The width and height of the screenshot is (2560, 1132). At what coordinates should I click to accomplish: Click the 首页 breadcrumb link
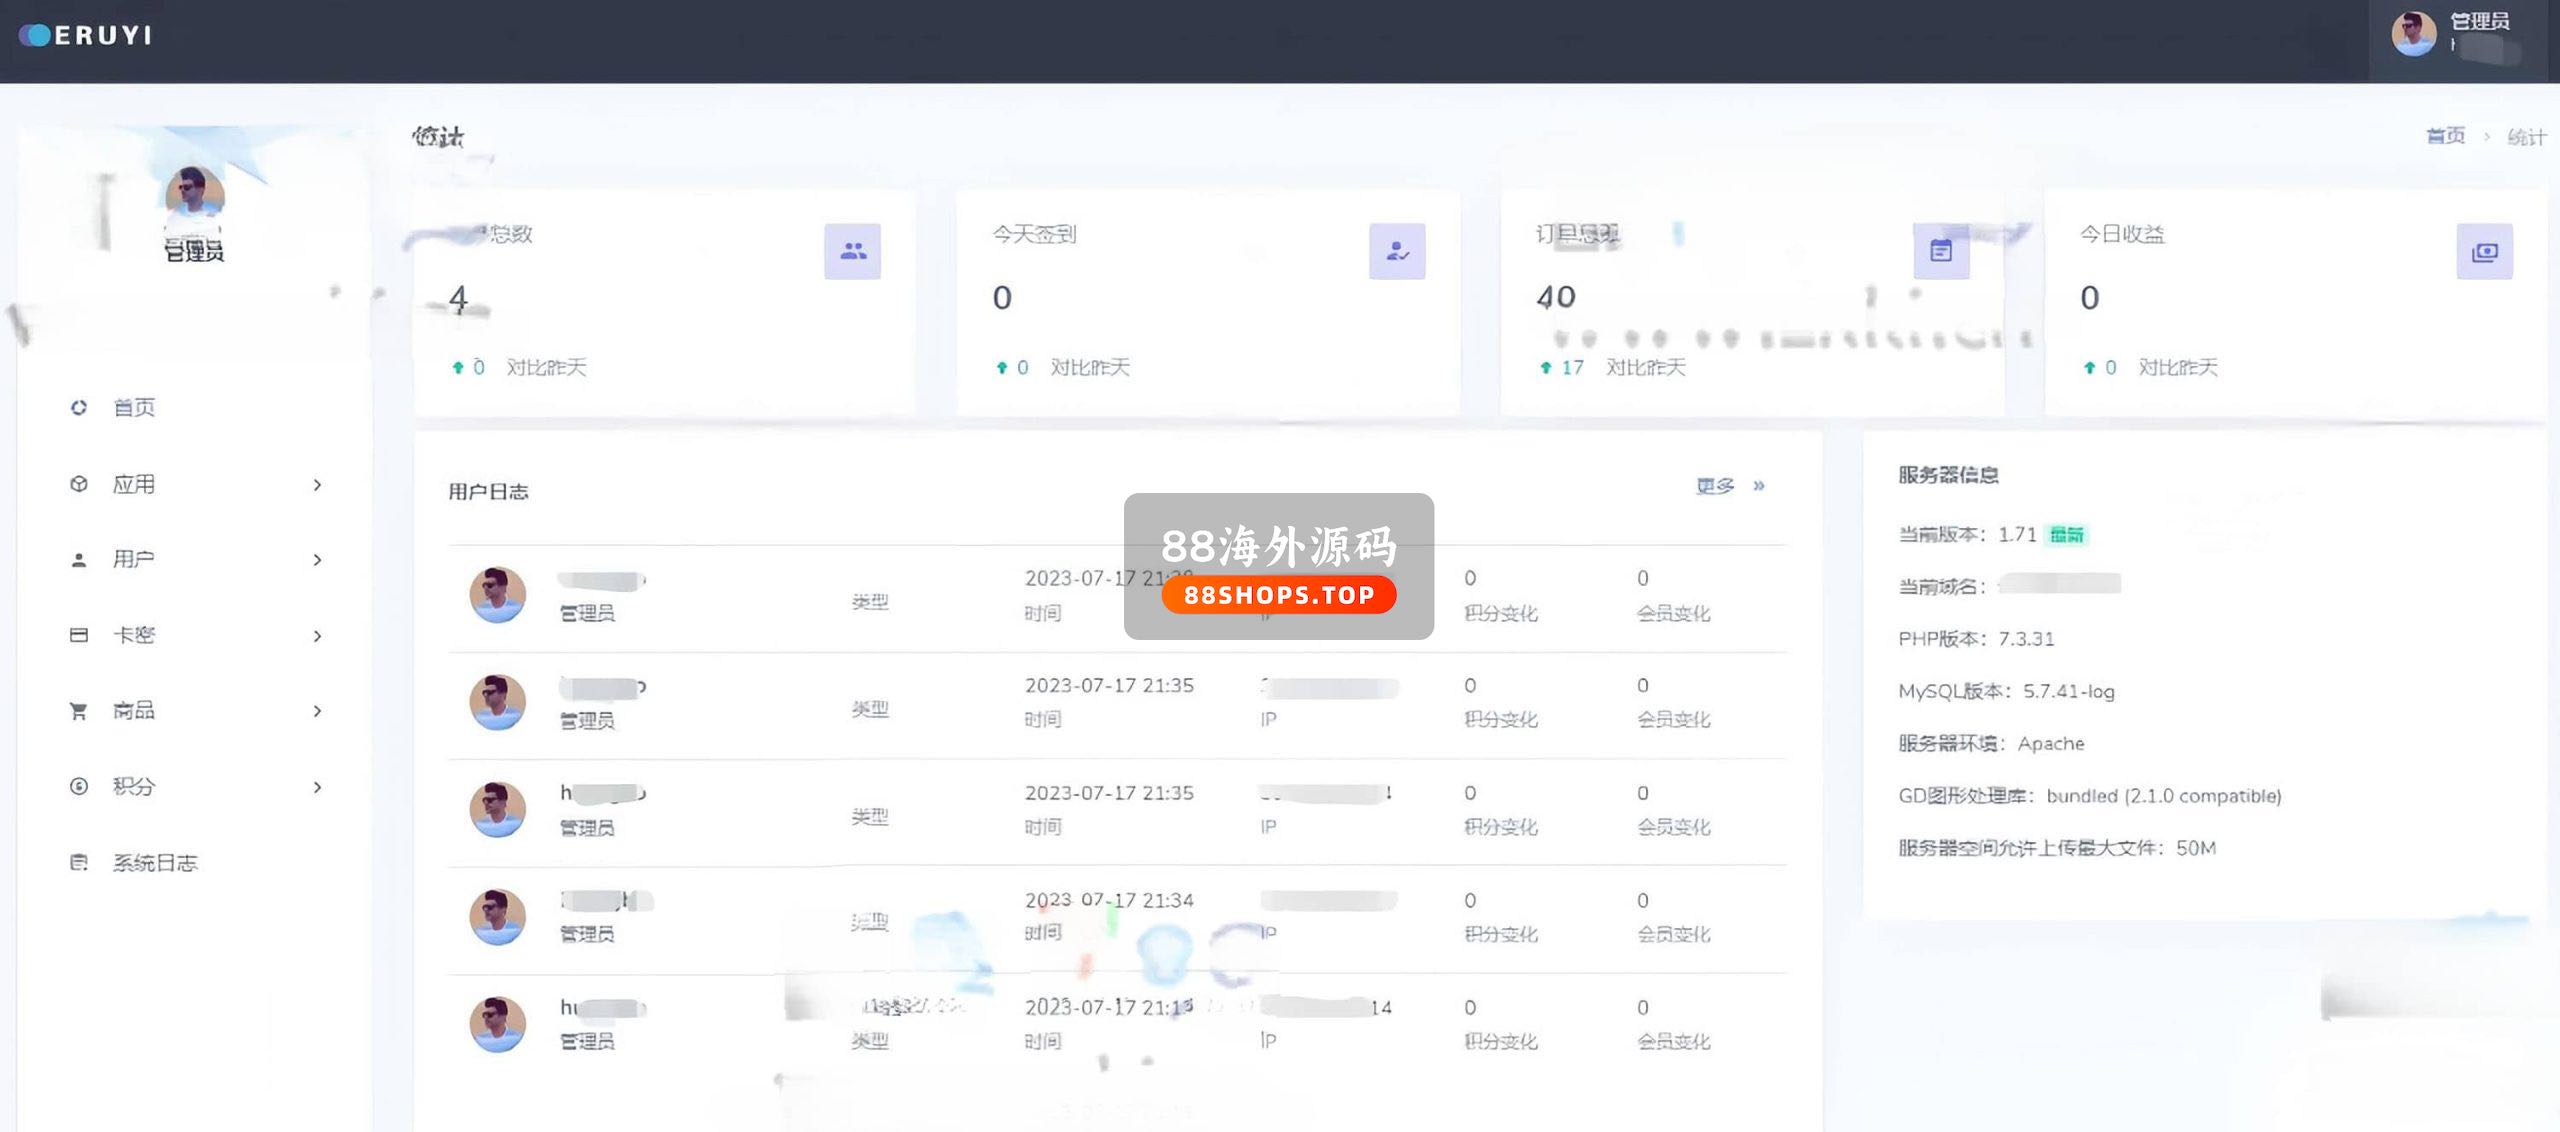pyautogui.click(x=2445, y=136)
